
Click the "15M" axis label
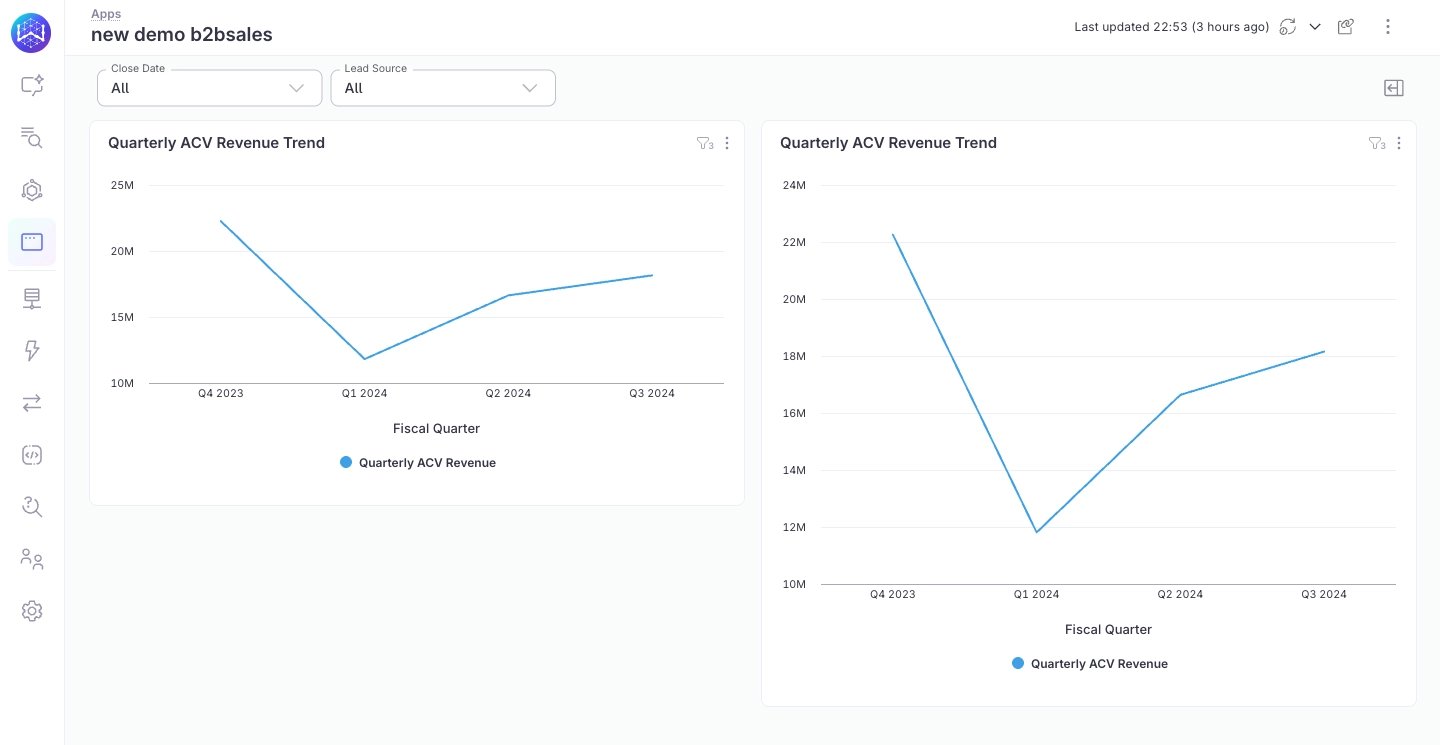[122, 317]
